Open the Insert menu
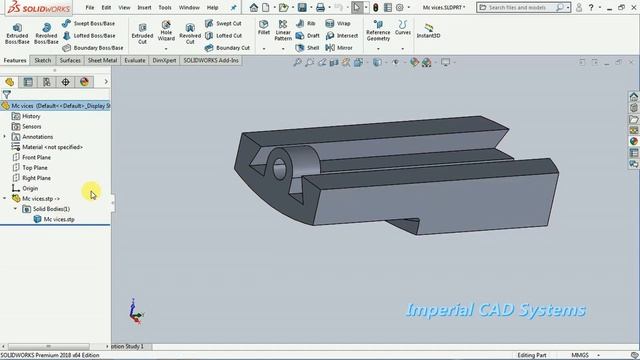This screenshot has height=360, width=640. 144,7
